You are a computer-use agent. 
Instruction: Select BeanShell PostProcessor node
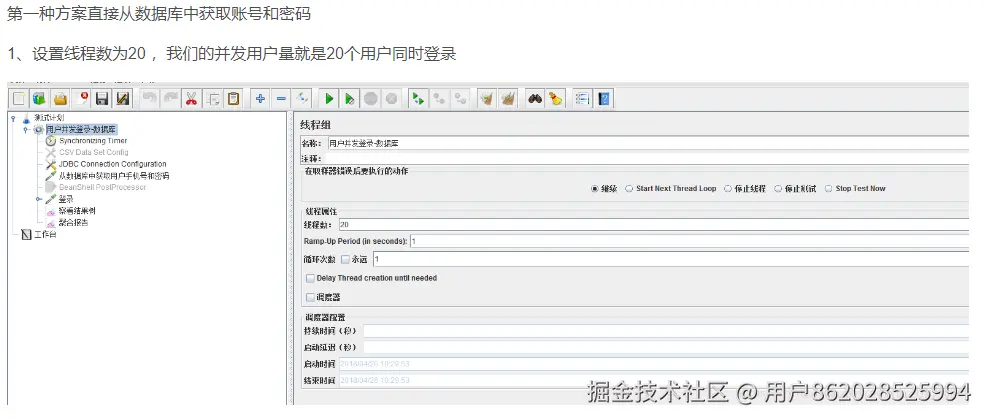tap(102, 187)
